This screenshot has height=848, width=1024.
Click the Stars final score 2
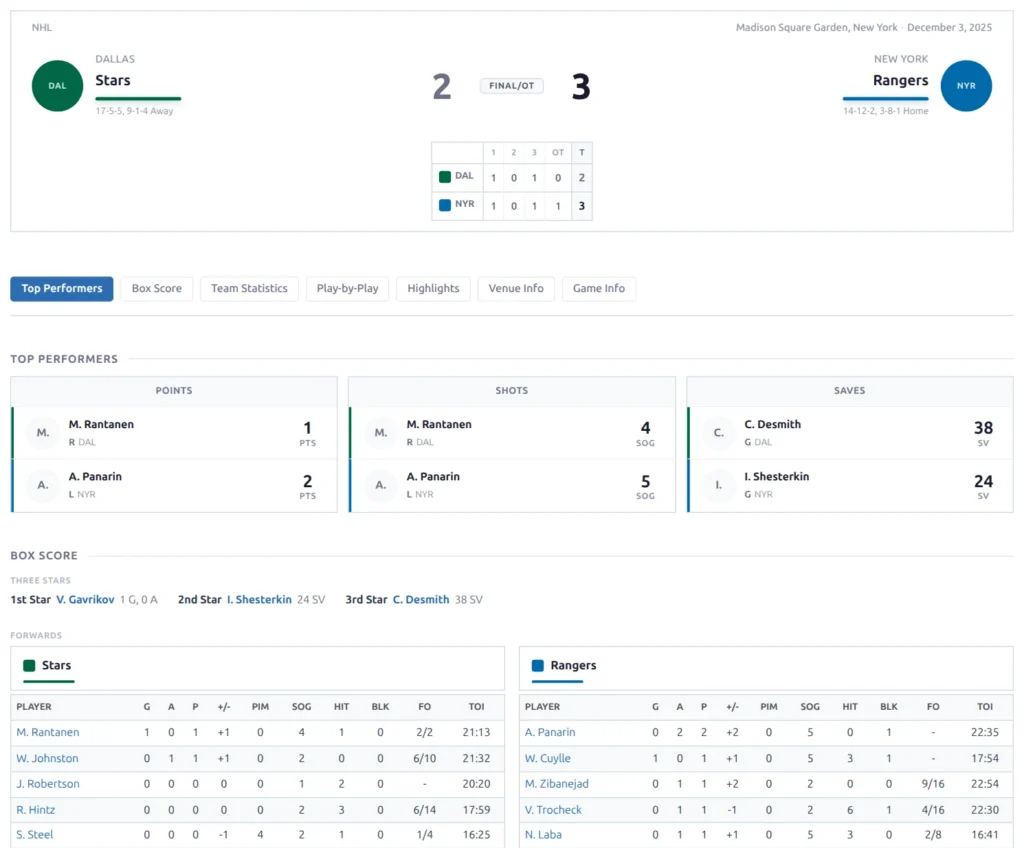pos(442,86)
